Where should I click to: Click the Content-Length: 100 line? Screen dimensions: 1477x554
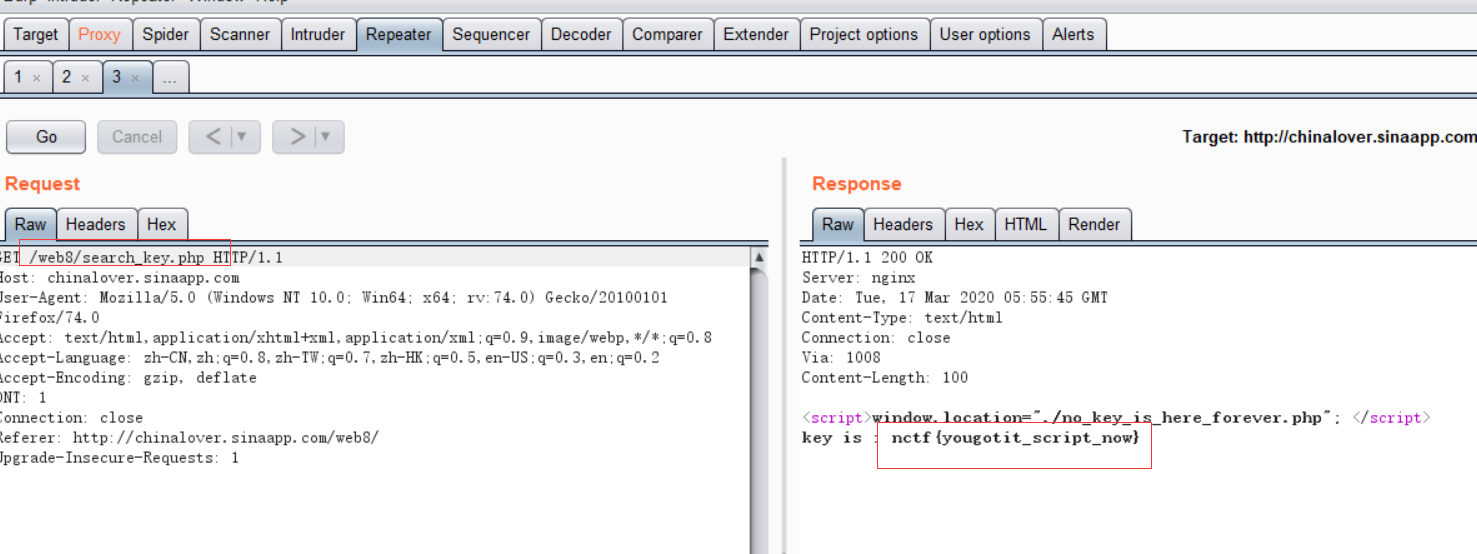[x=884, y=378]
